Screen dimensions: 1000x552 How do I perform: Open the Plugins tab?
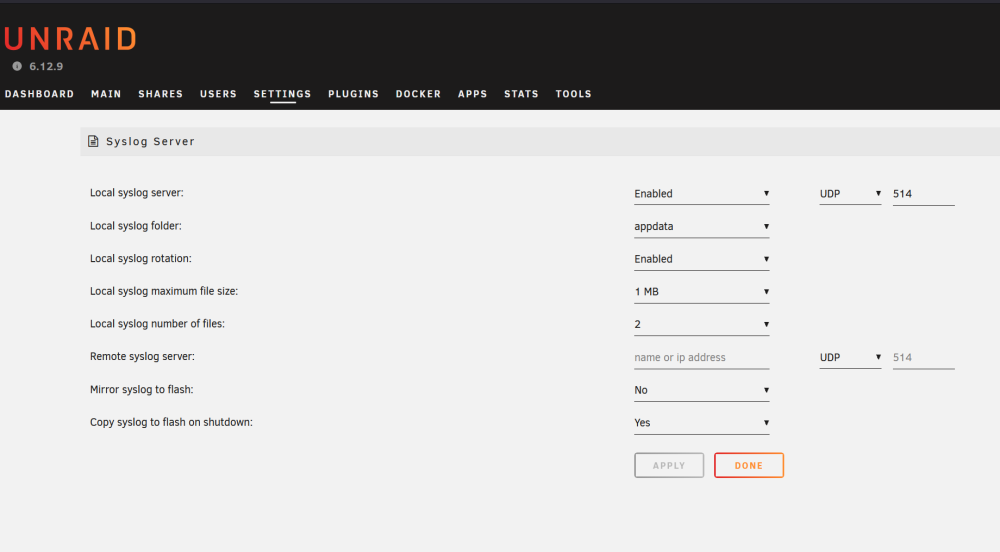click(353, 94)
